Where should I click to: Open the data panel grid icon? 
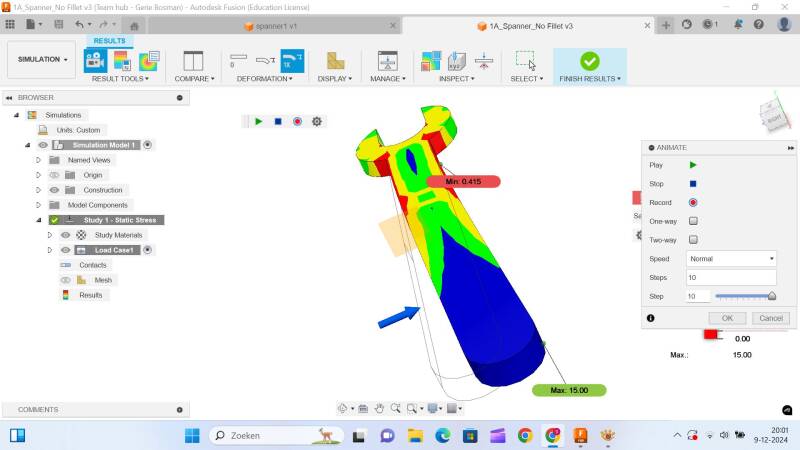[10, 24]
